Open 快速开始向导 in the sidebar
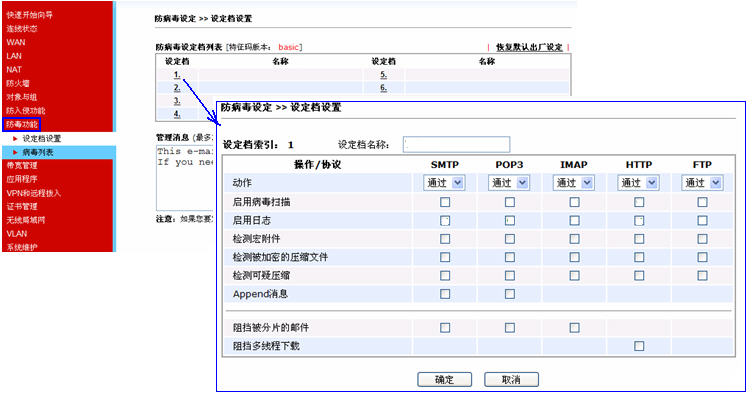This screenshot has width=754, height=396. click(x=29, y=15)
